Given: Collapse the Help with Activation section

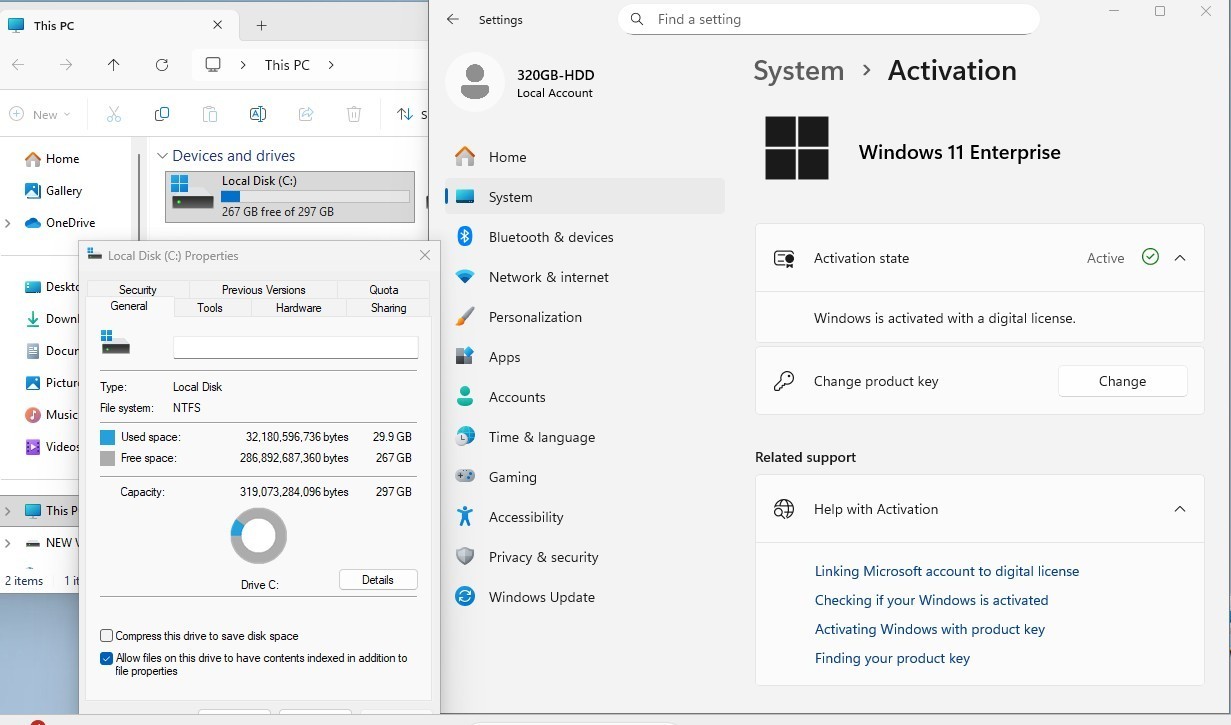Looking at the screenshot, I should pyautogui.click(x=1180, y=509).
